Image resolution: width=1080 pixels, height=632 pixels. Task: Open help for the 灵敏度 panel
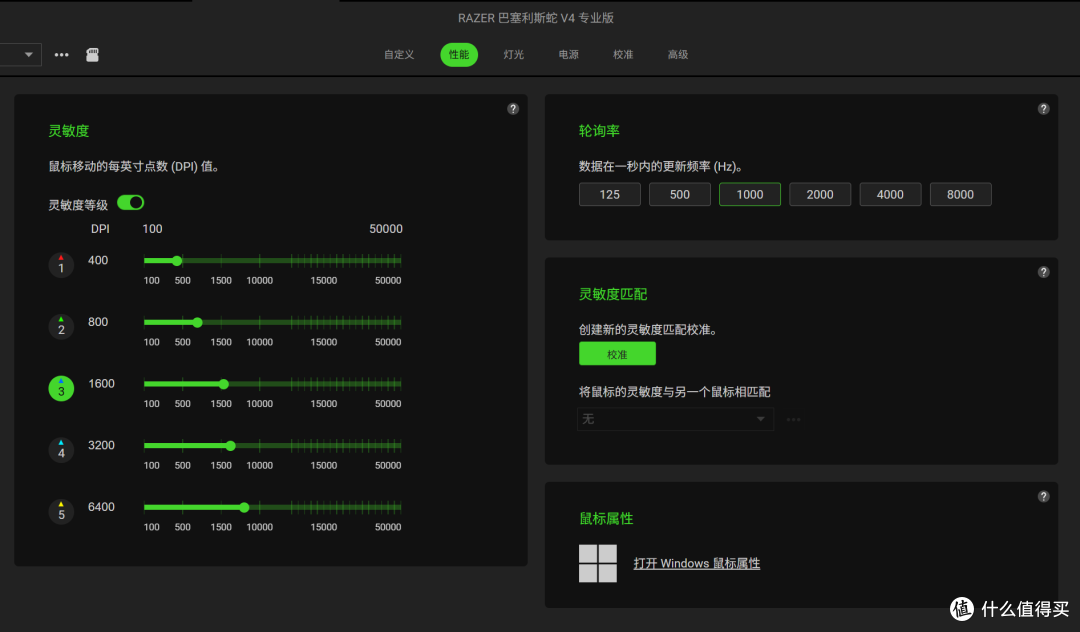(513, 109)
